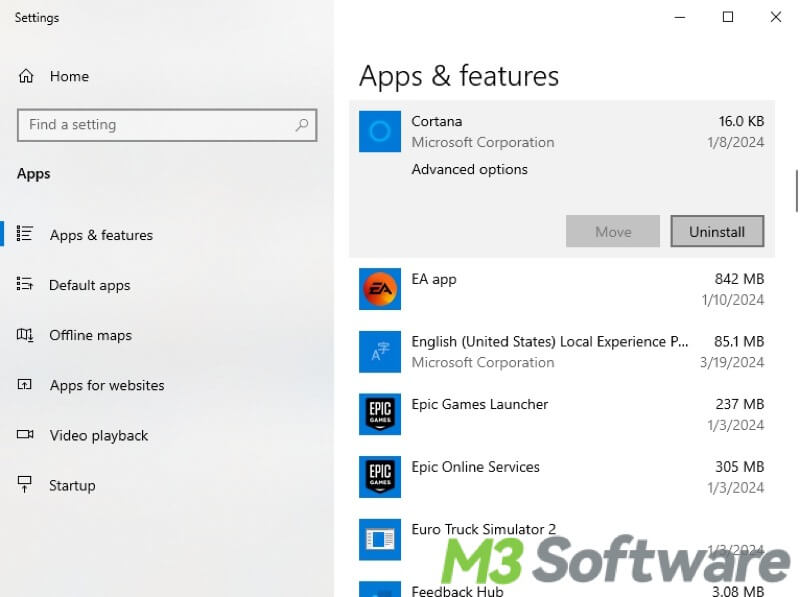The width and height of the screenshot is (800, 597).
Task: Click the Apps & features page heading
Action: click(459, 77)
